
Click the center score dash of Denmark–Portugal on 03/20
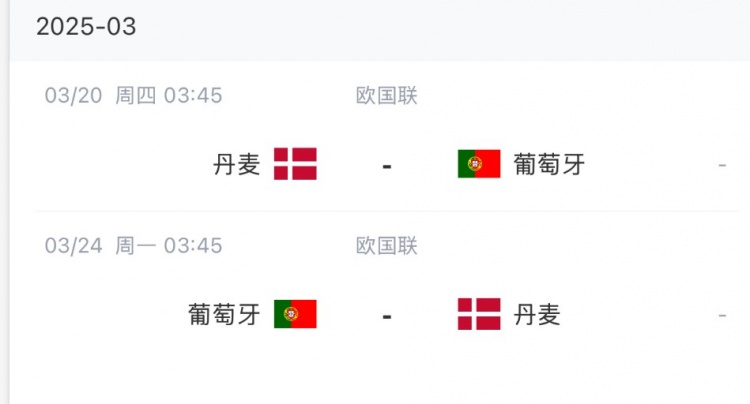(387, 165)
